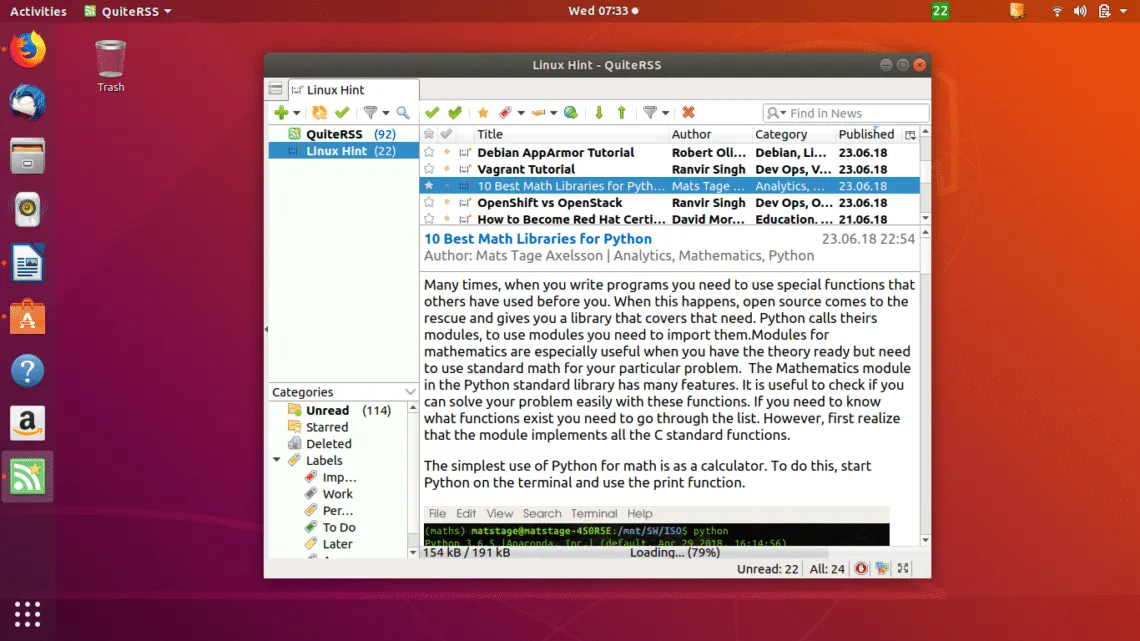Click Mark All News Read double-check icon

[x=455, y=113]
